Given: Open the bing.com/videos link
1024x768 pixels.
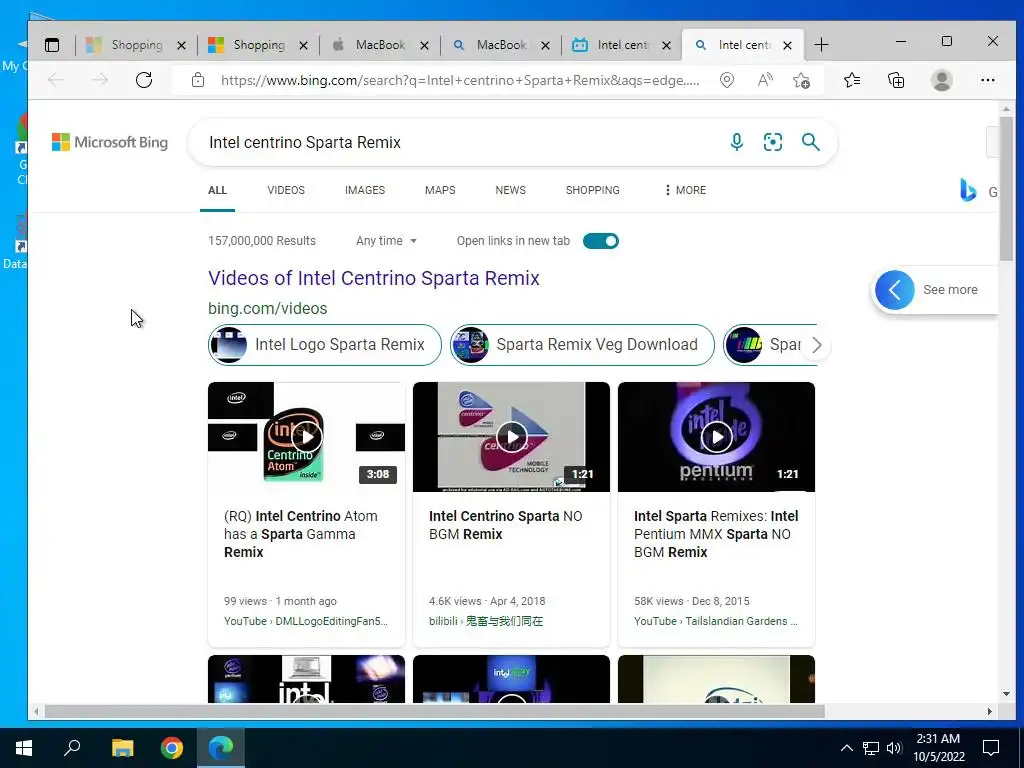Looking at the screenshot, I should 268,308.
